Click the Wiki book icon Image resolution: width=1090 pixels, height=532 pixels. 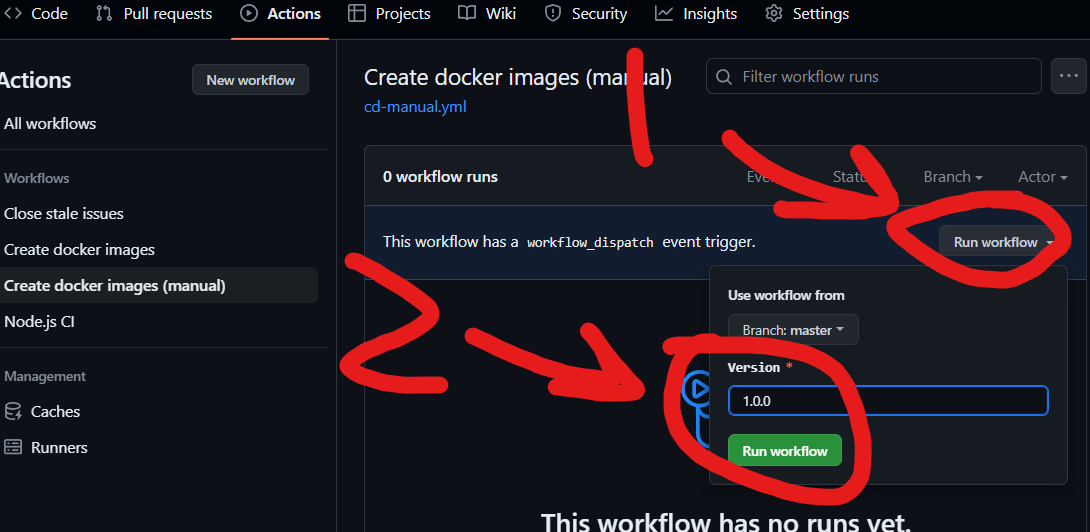467,13
